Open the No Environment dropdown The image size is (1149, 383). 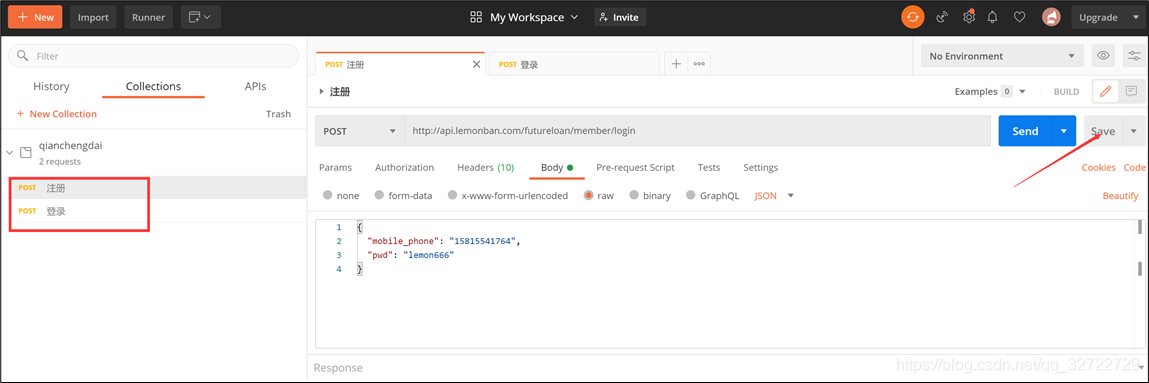tap(1002, 56)
